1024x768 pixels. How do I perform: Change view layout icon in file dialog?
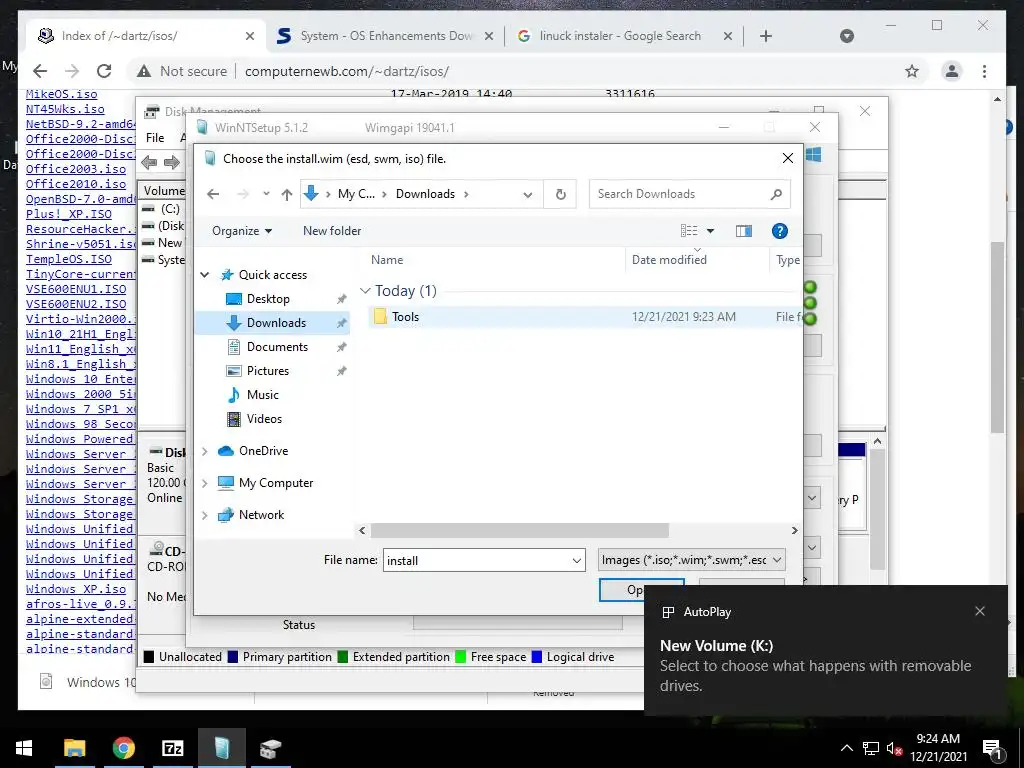[x=689, y=231]
